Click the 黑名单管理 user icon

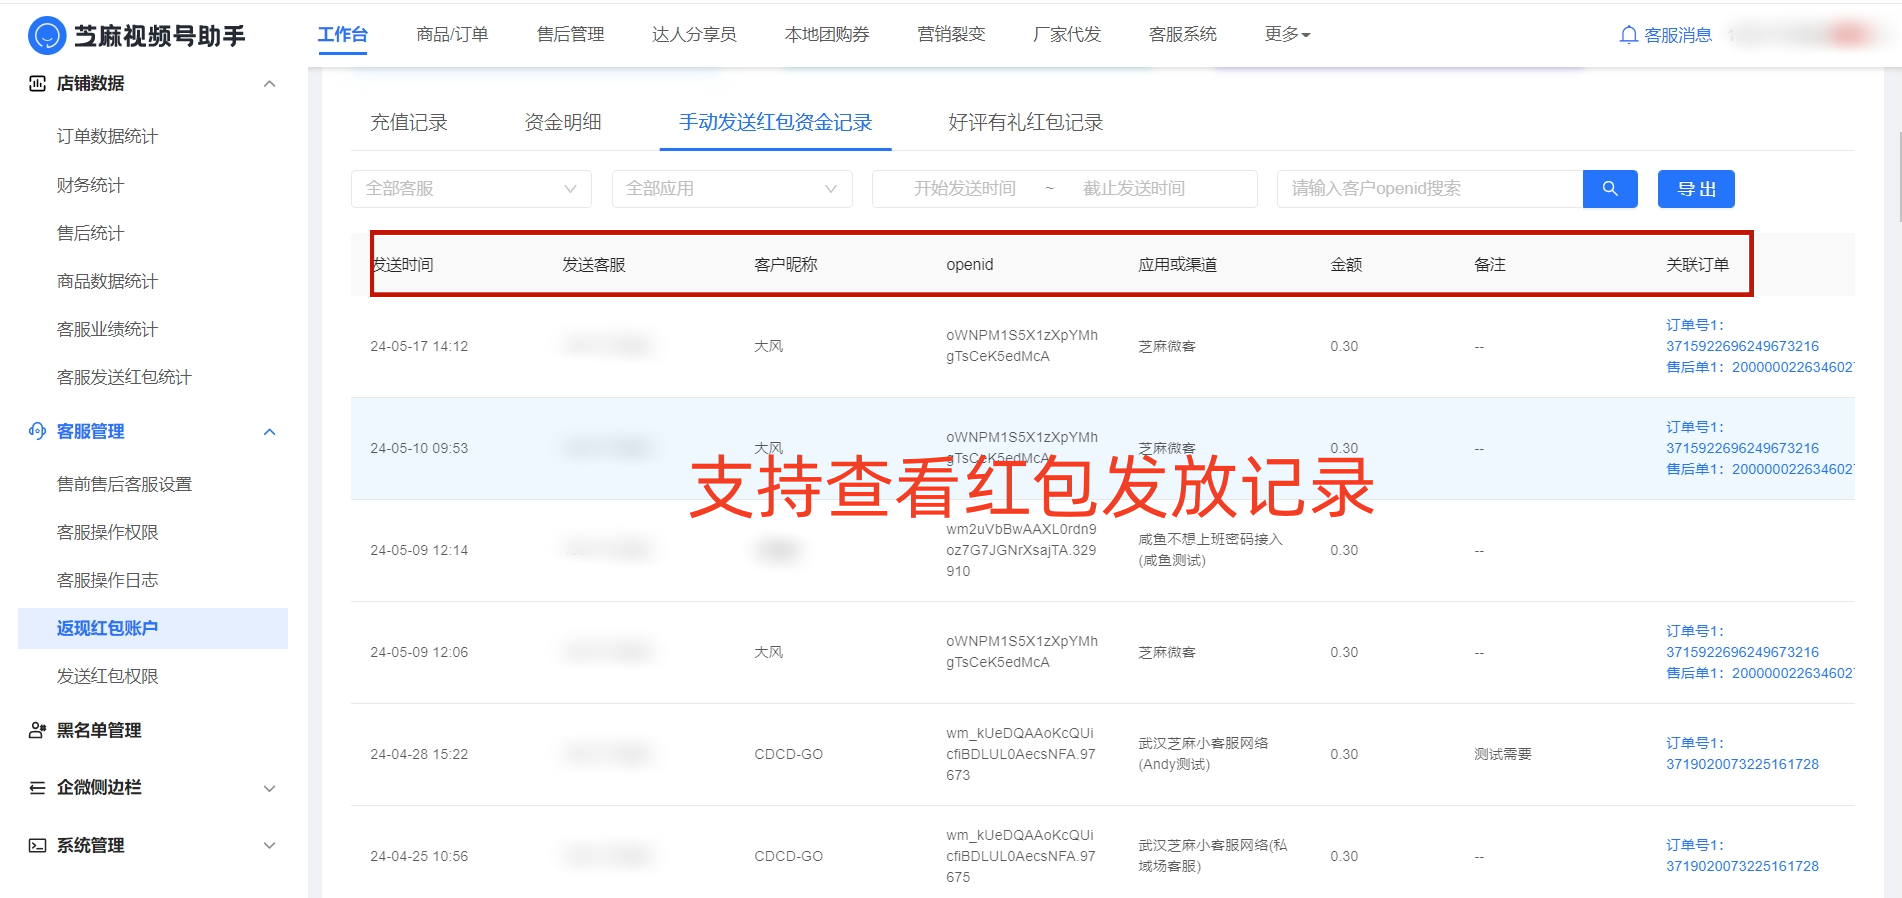tap(37, 730)
